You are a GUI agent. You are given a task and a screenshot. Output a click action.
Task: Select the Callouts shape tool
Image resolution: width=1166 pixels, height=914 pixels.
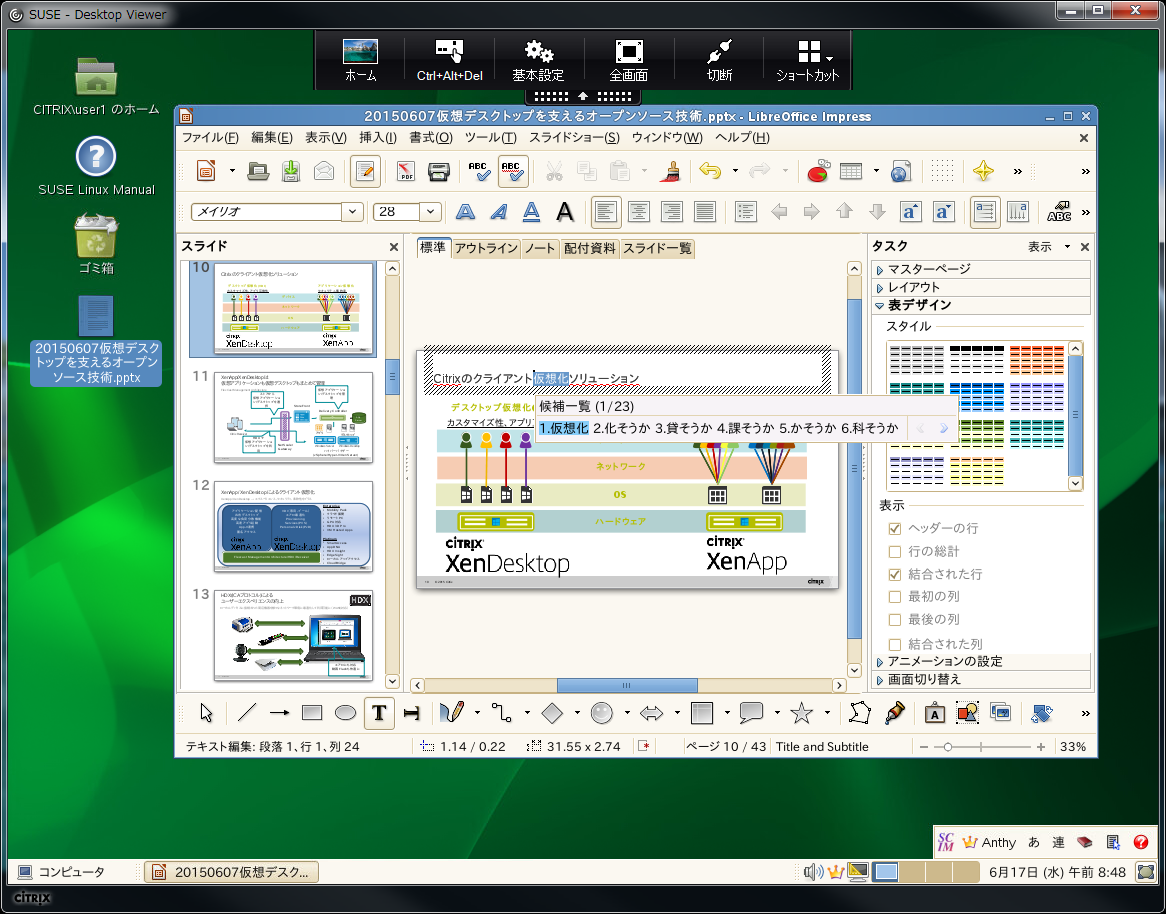pyautogui.click(x=751, y=713)
